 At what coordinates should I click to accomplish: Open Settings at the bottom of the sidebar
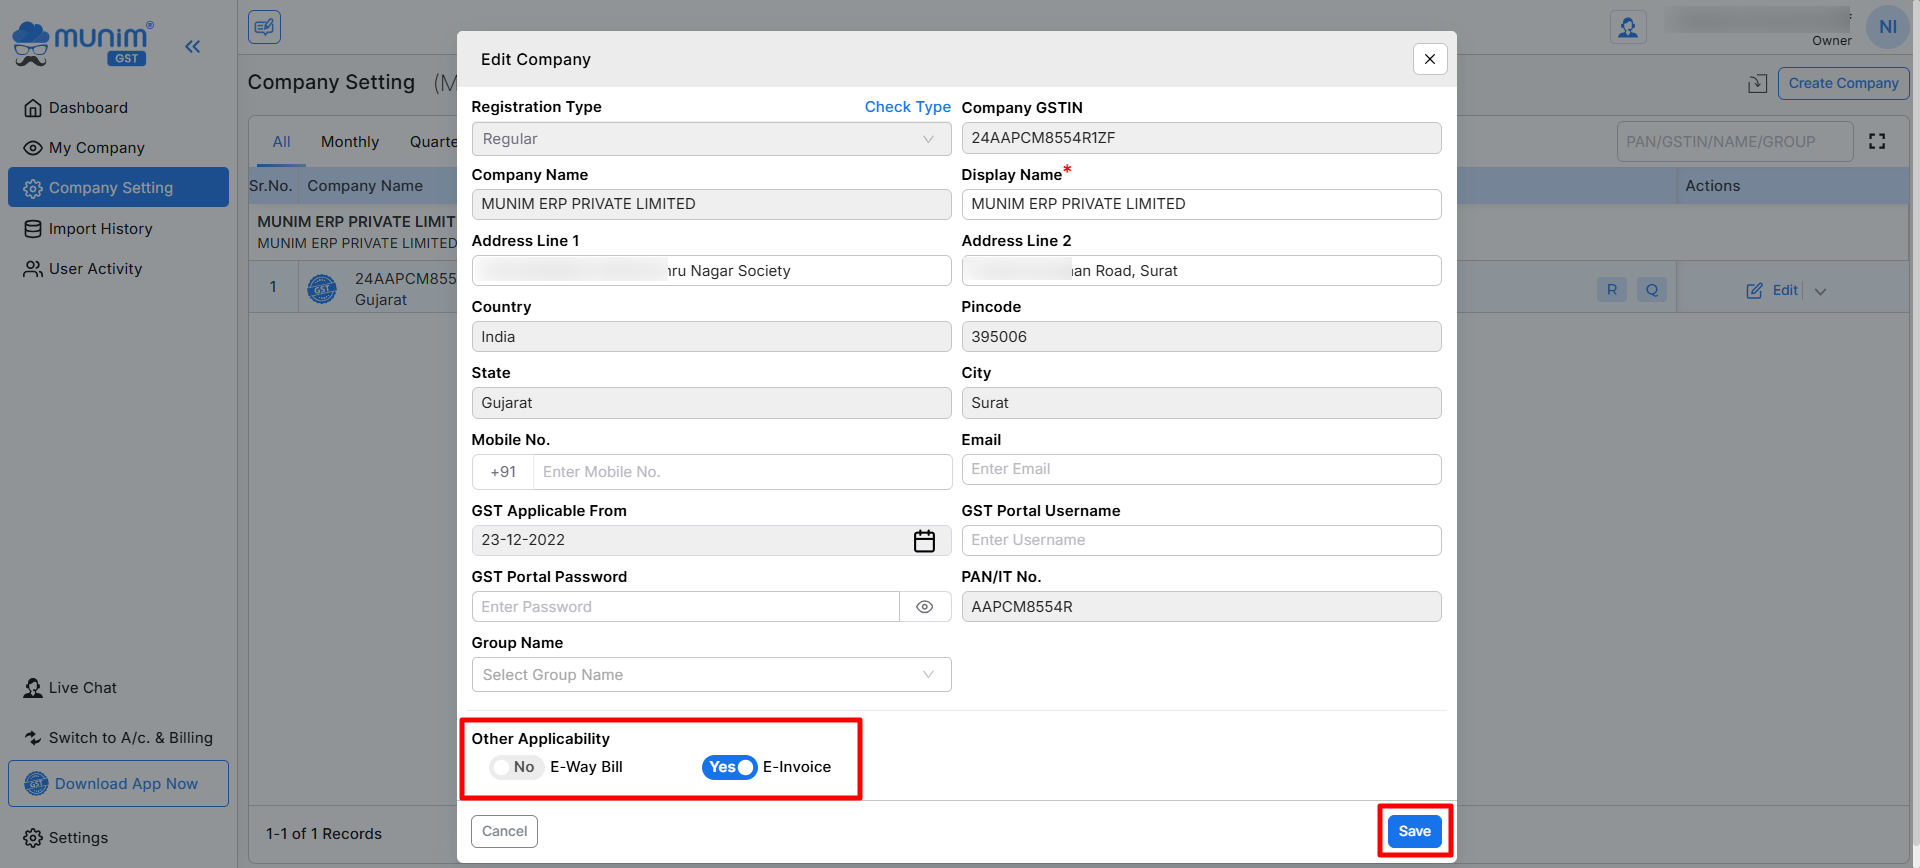pyautogui.click(x=66, y=838)
